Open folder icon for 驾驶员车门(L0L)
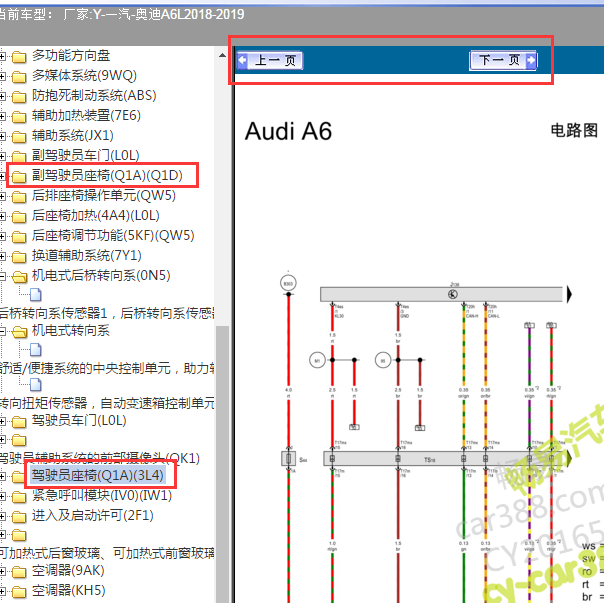The height and width of the screenshot is (603, 604). click(19, 422)
